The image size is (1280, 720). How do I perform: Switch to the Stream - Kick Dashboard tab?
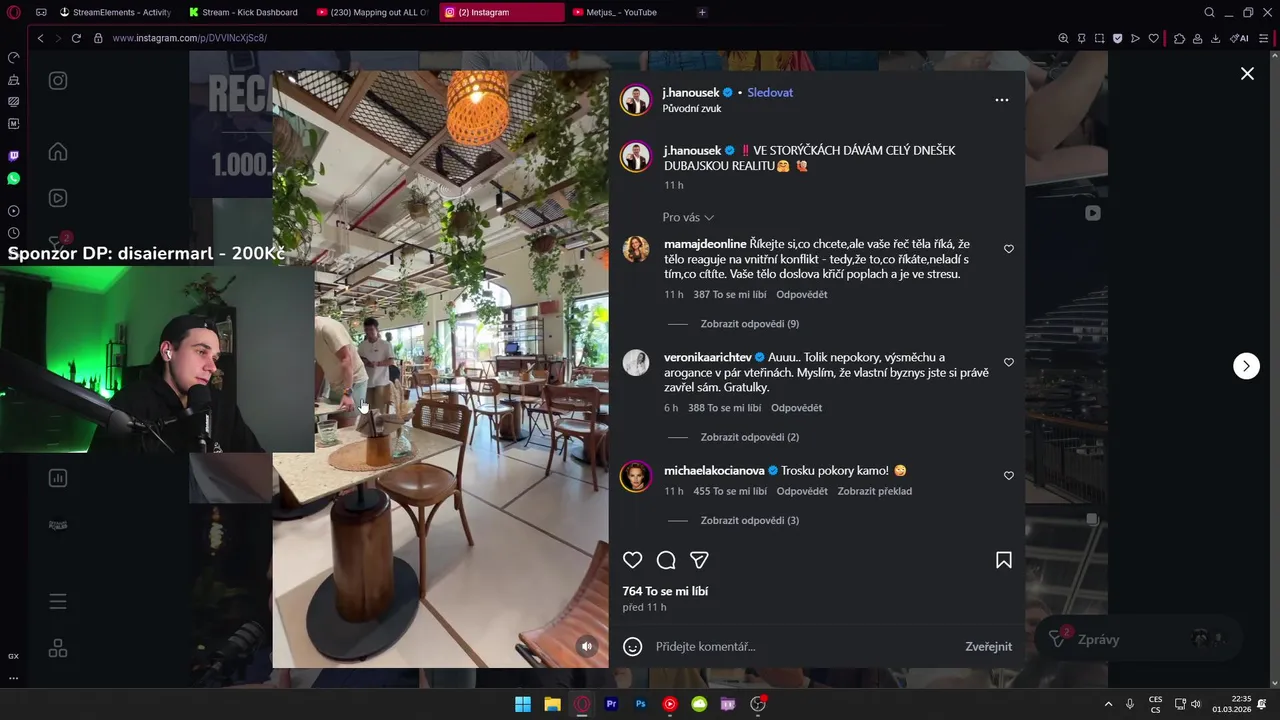245,12
